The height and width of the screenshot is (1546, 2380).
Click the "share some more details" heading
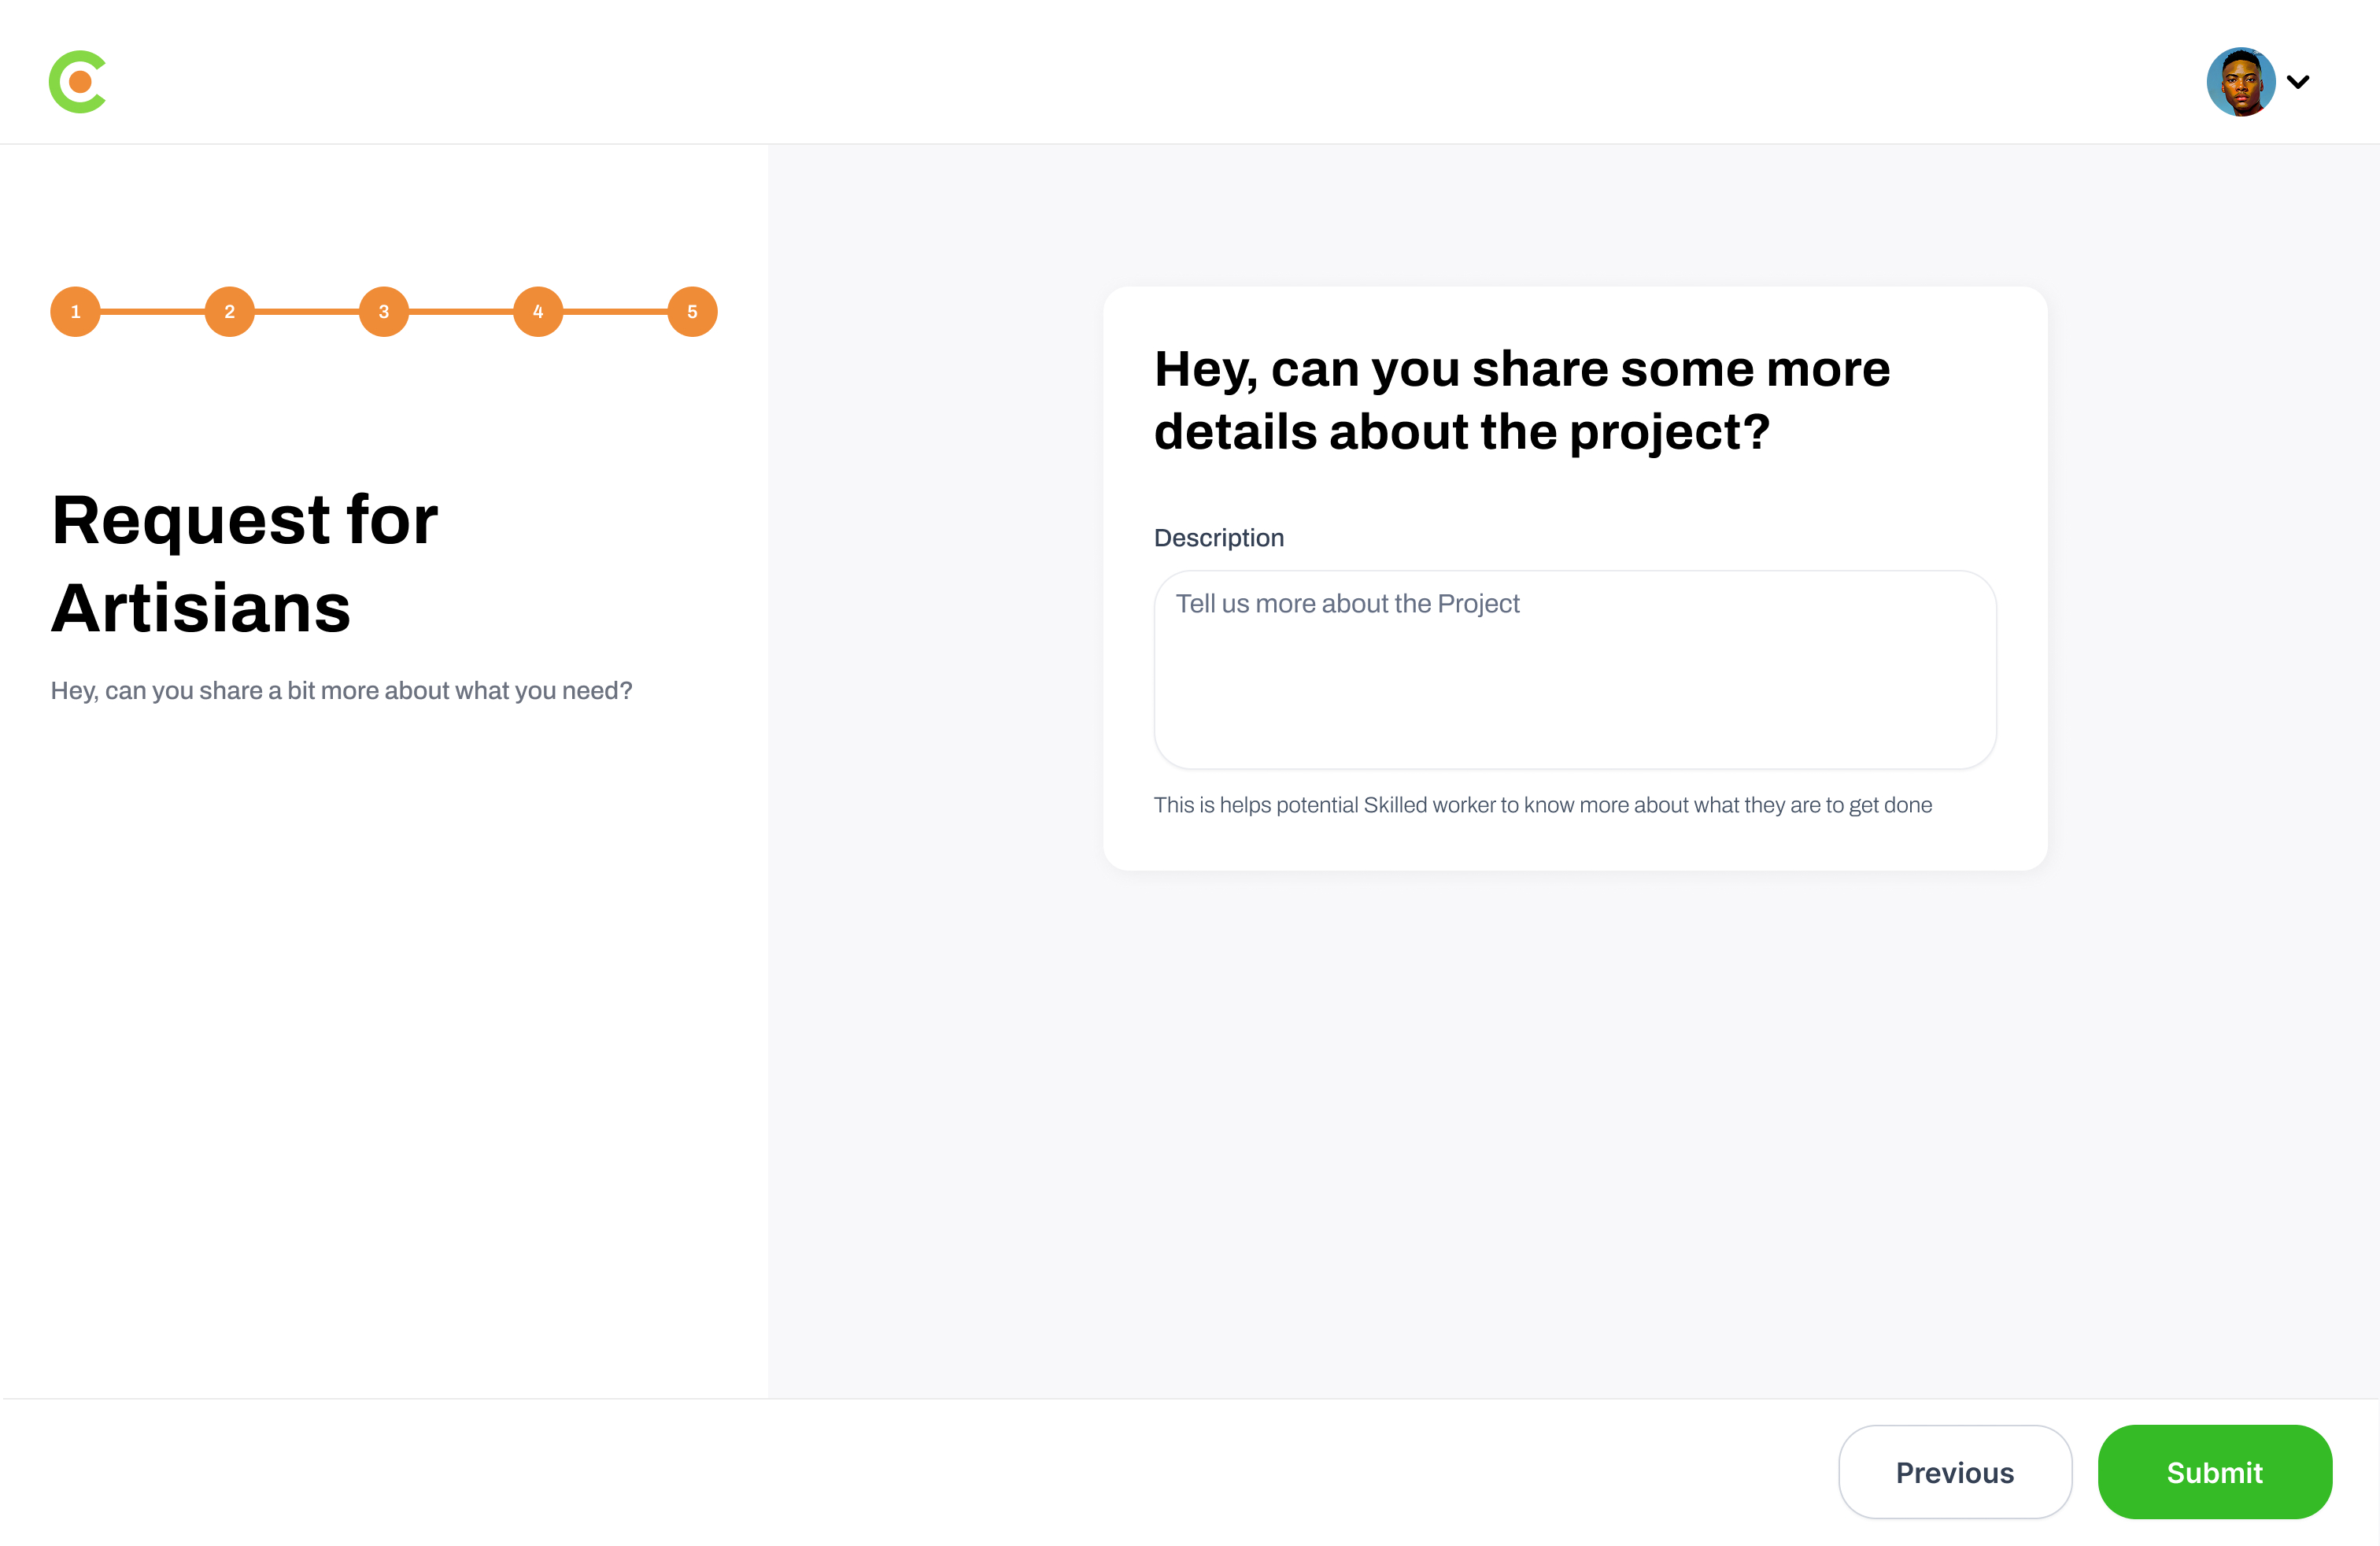click(x=1521, y=400)
